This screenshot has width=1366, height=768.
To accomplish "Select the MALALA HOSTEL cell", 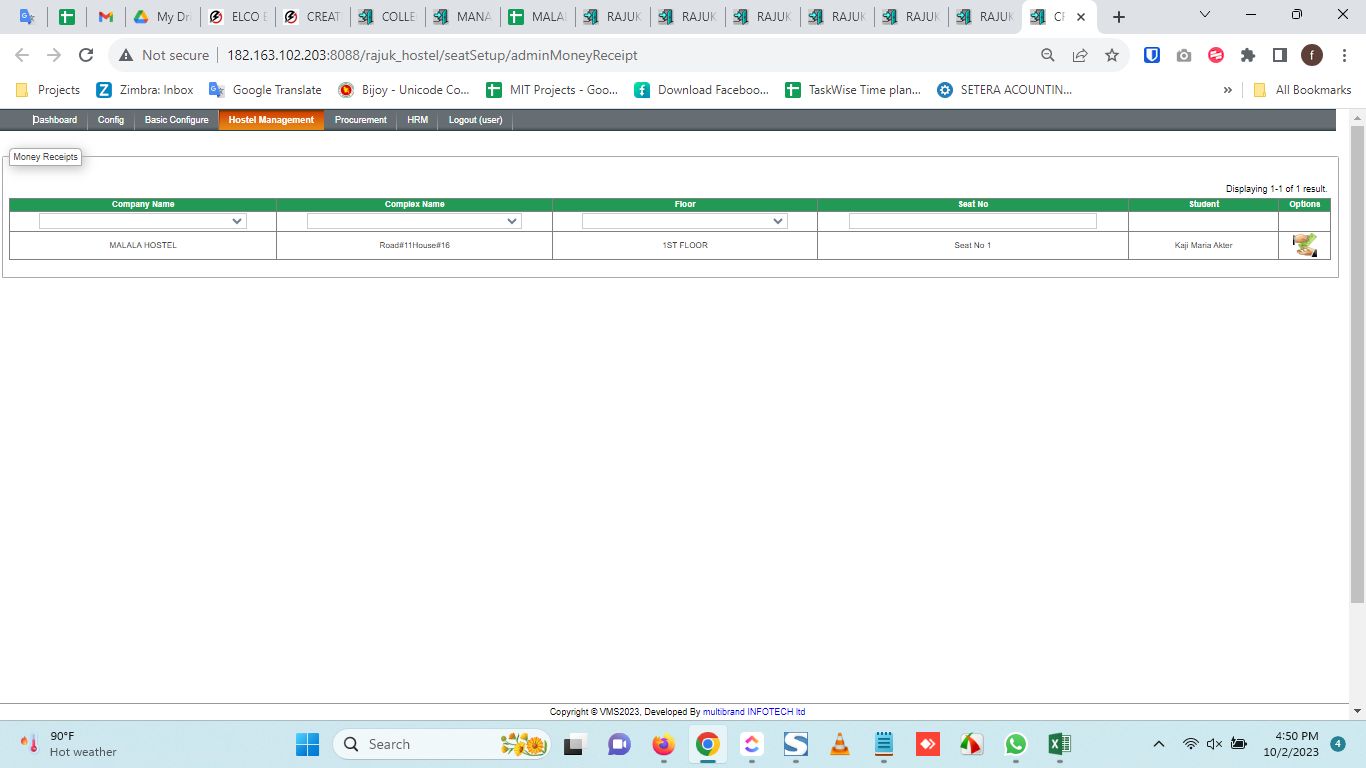I will 143,245.
